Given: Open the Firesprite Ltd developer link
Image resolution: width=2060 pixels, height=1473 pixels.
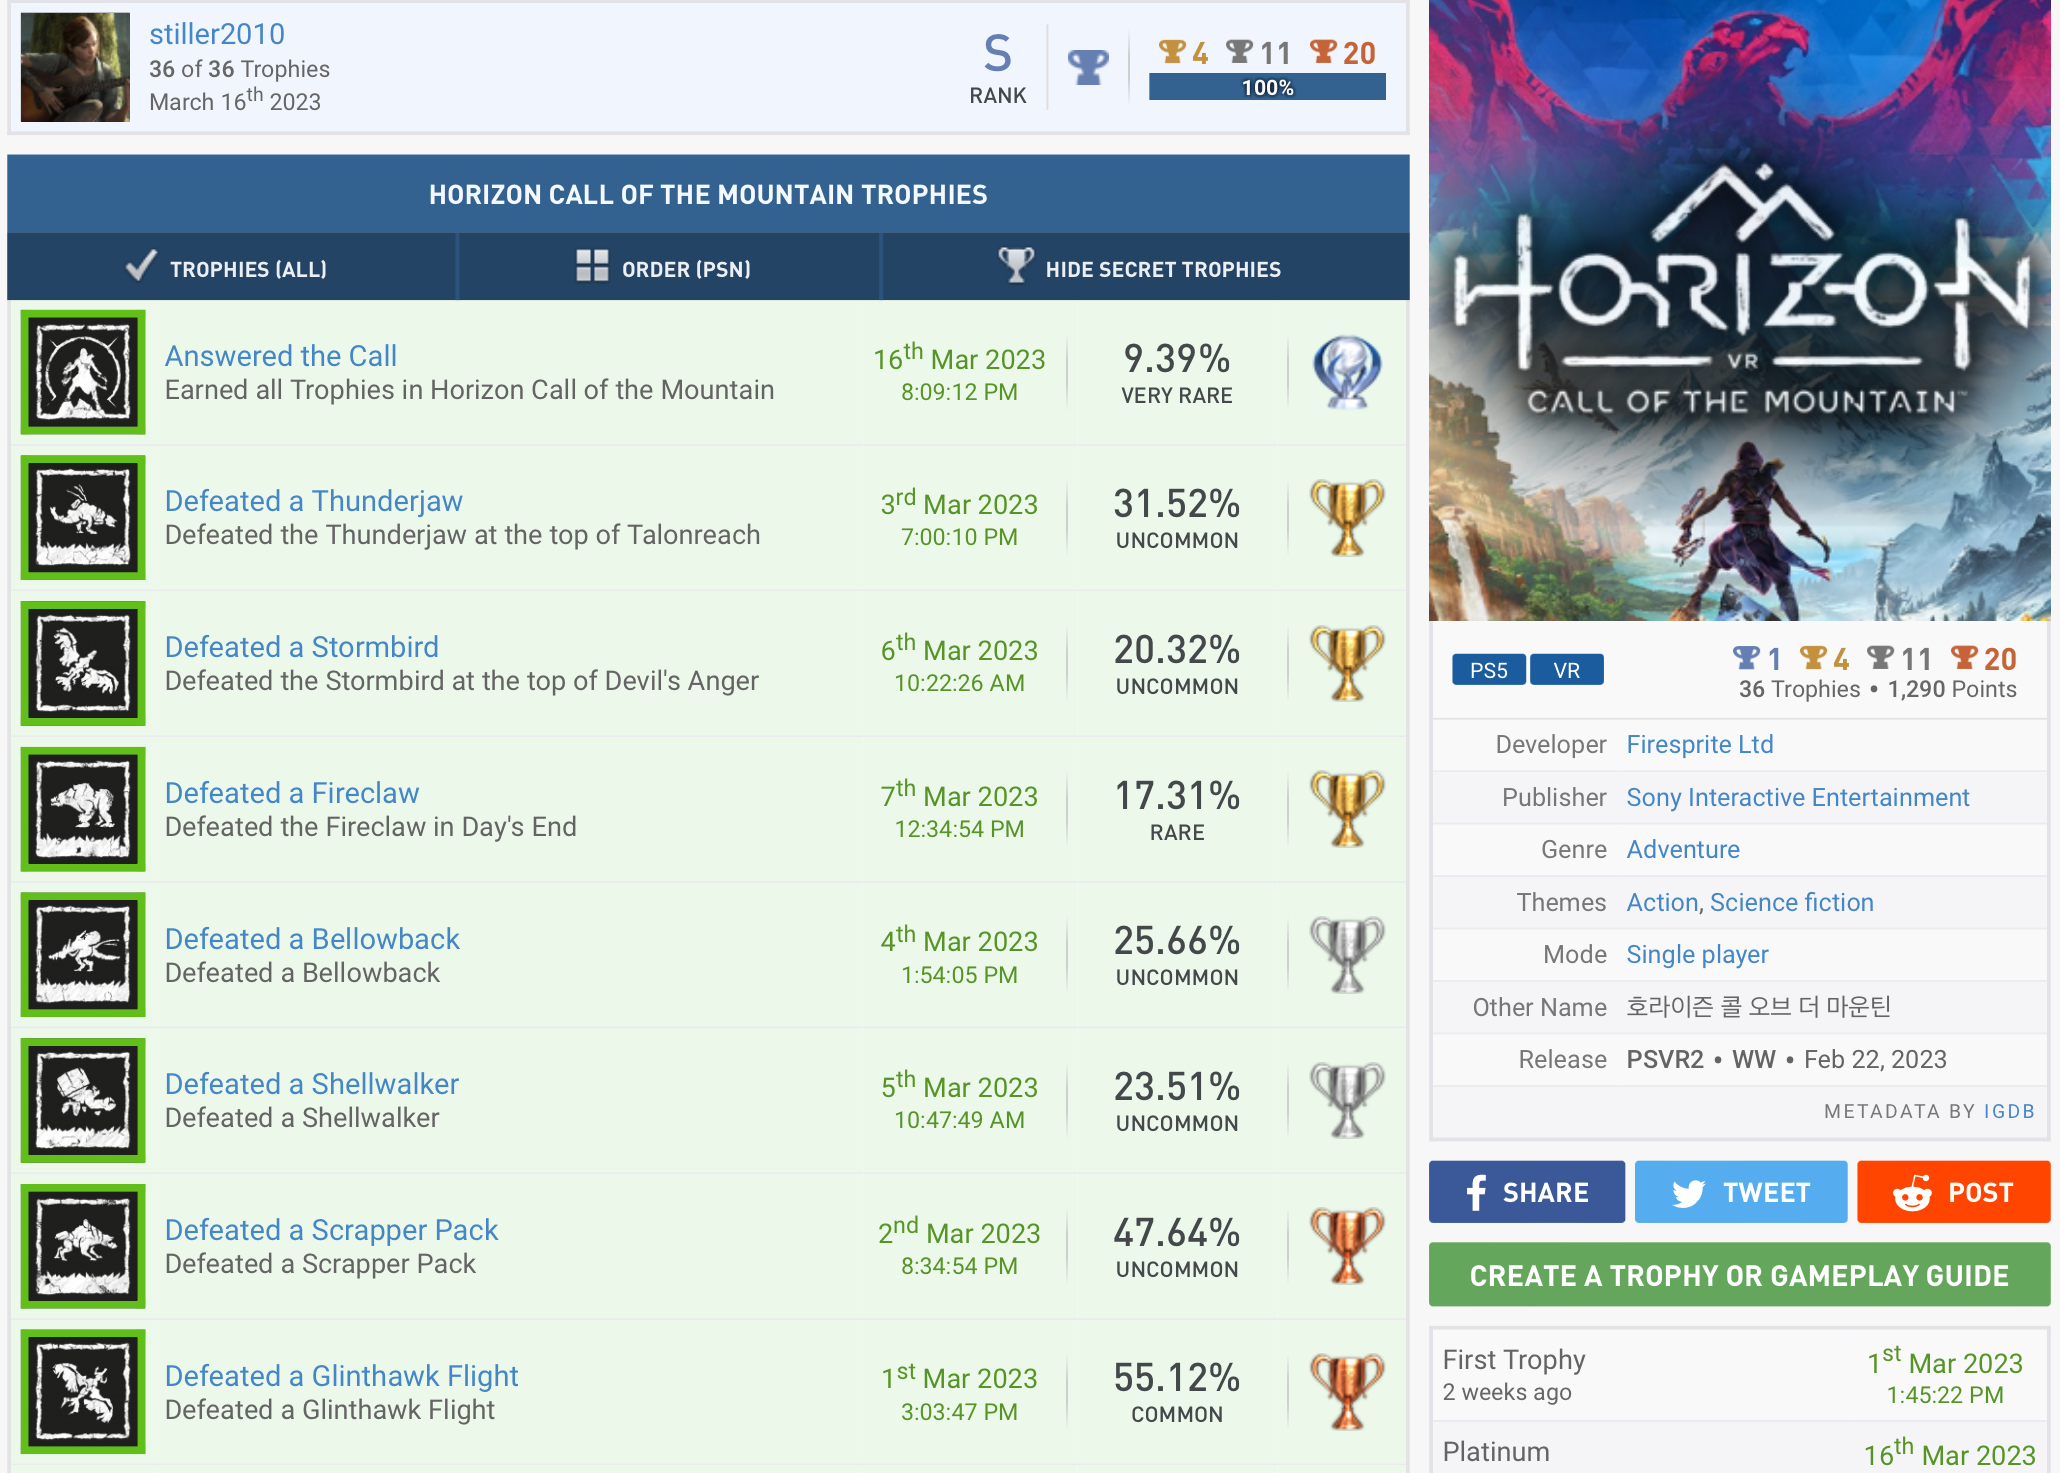Looking at the screenshot, I should tap(1700, 745).
